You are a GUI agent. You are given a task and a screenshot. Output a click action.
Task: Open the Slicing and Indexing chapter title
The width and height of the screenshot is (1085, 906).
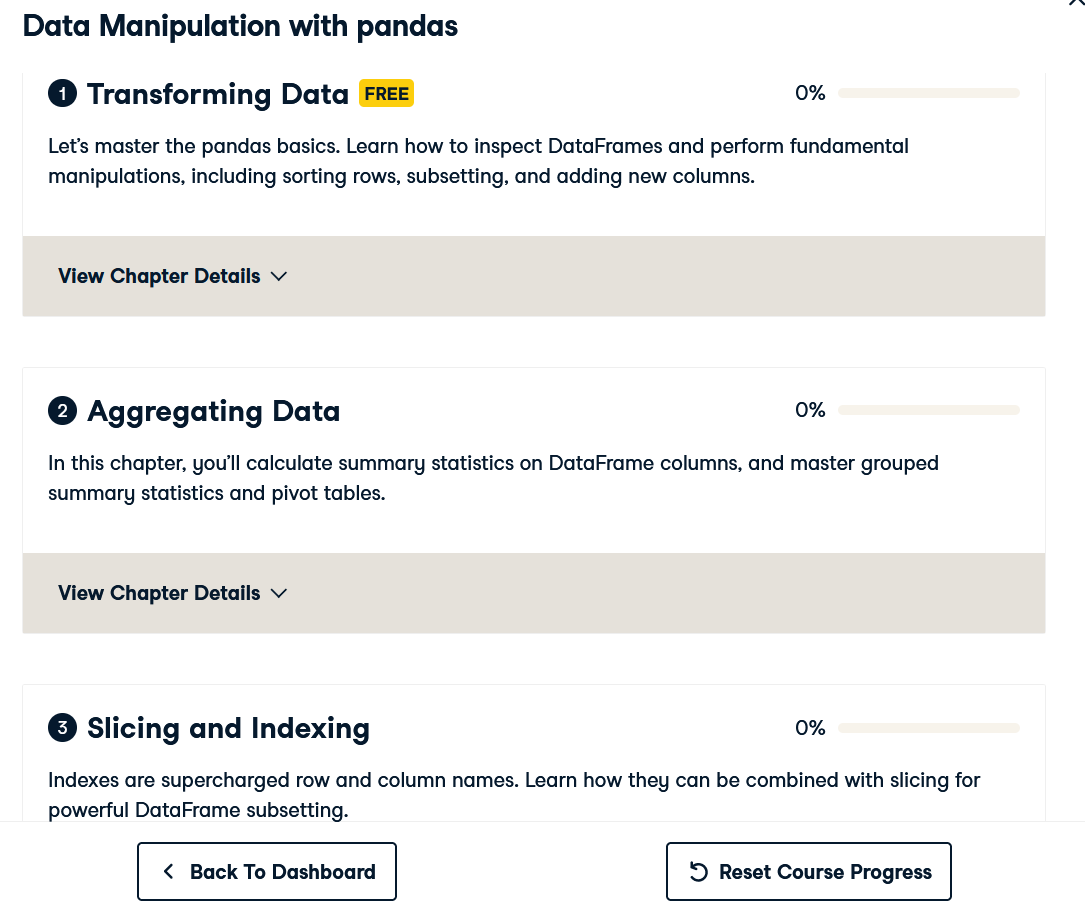(x=228, y=728)
